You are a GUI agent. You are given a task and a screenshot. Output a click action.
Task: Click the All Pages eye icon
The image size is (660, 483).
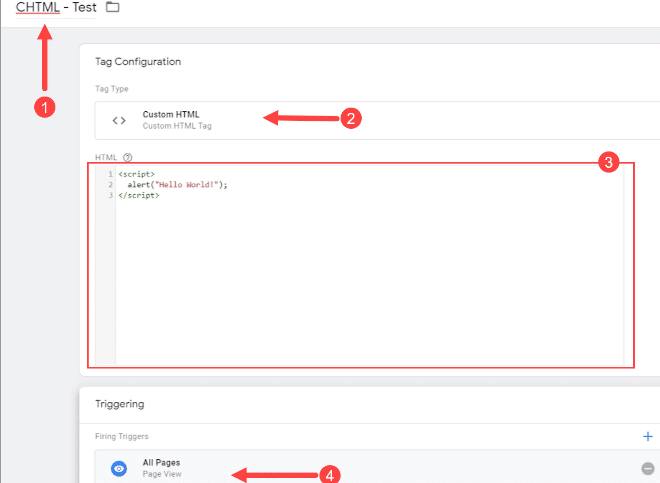tap(119, 468)
